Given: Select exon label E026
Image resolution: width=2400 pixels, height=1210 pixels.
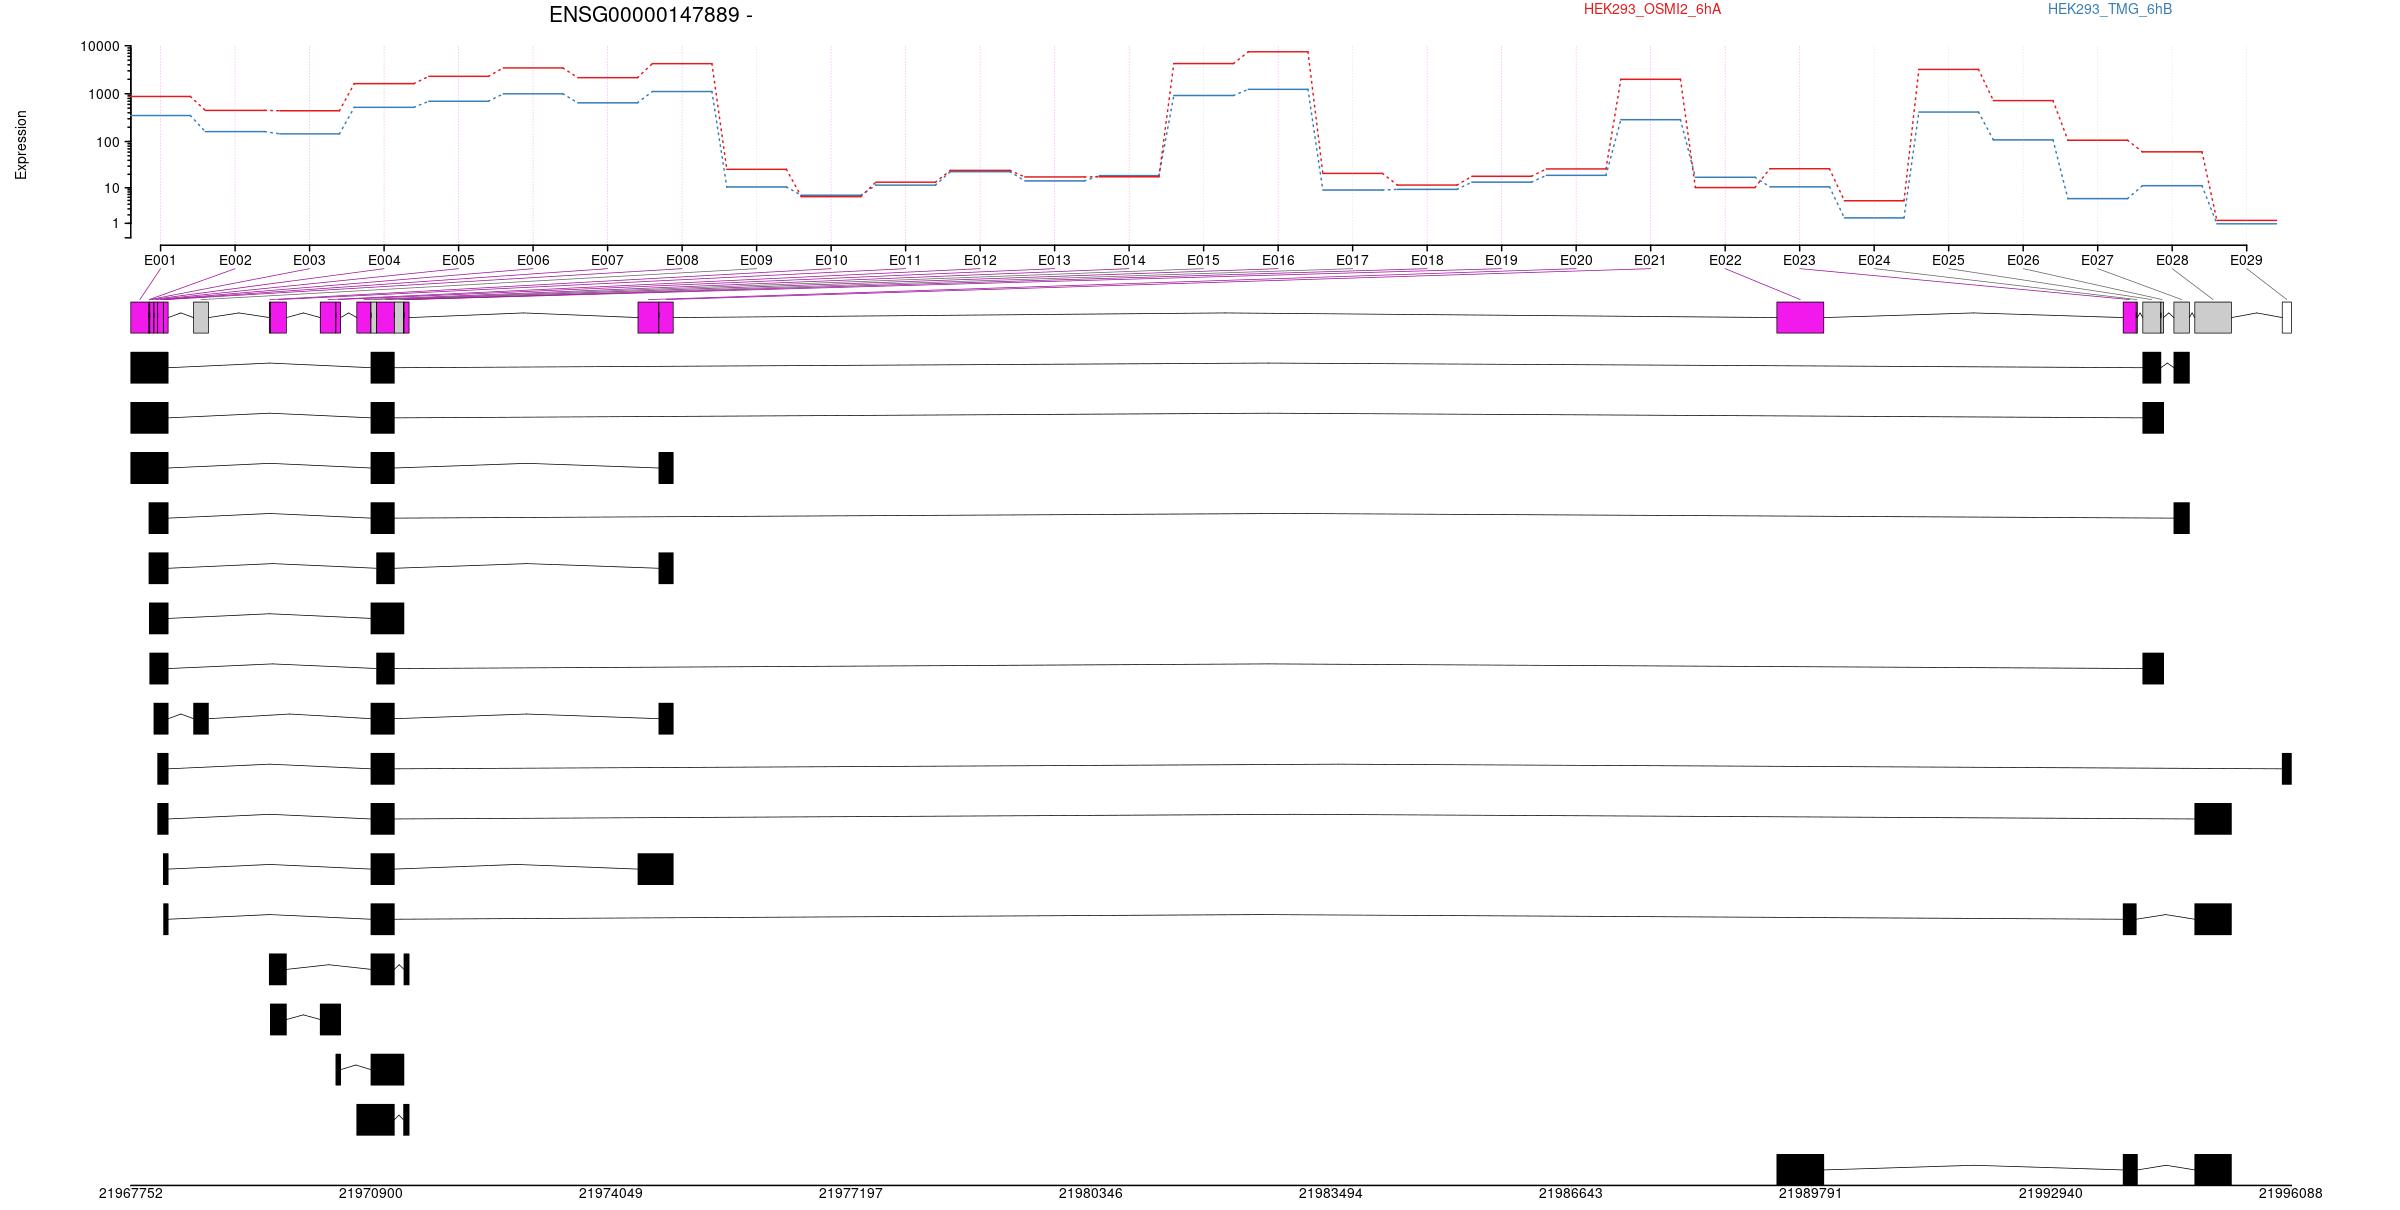Looking at the screenshot, I should (x=2023, y=260).
